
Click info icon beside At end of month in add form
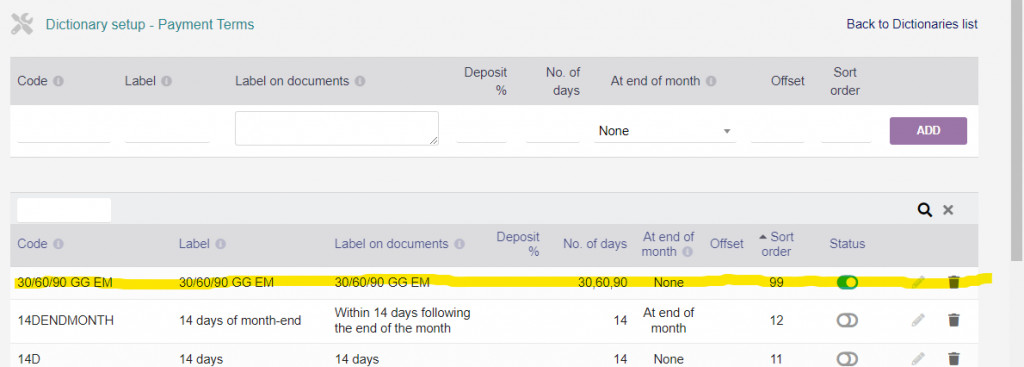point(711,82)
